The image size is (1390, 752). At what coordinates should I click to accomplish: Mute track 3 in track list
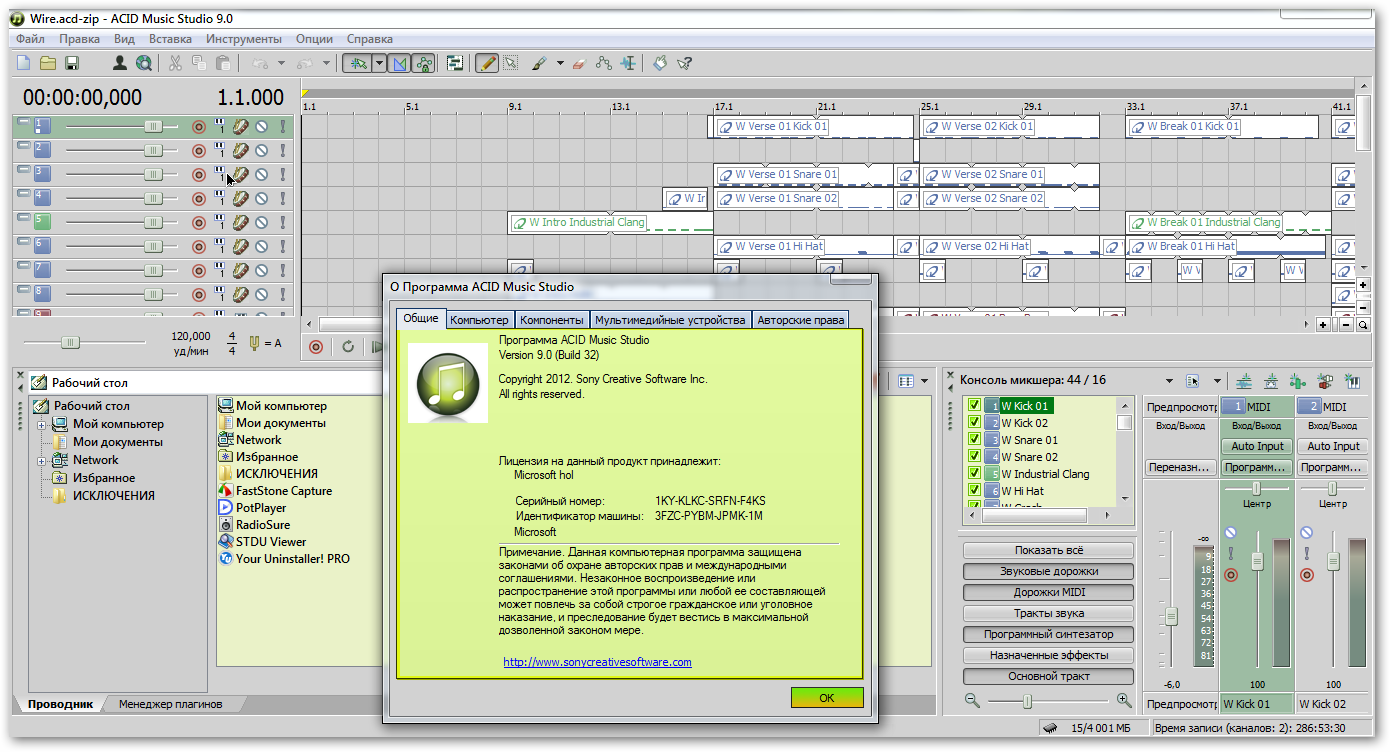pyautogui.click(x=261, y=174)
